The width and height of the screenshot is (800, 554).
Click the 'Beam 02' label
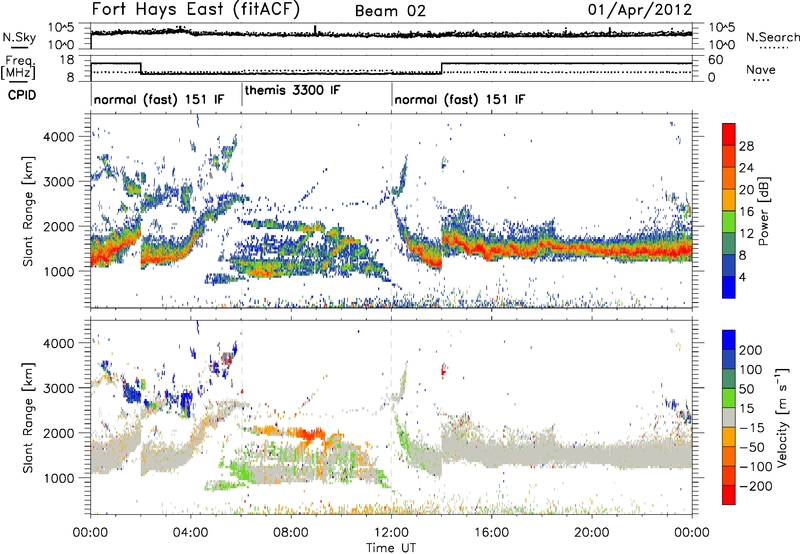coord(390,11)
